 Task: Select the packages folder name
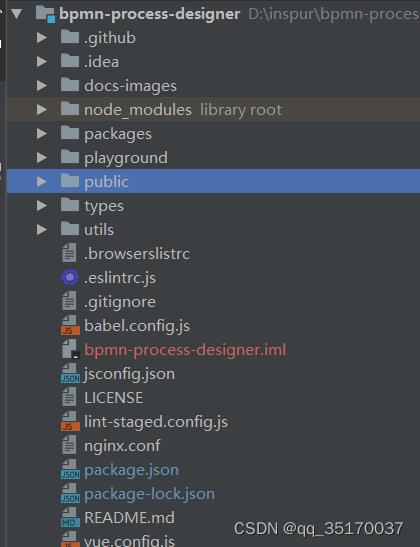[x=118, y=134]
